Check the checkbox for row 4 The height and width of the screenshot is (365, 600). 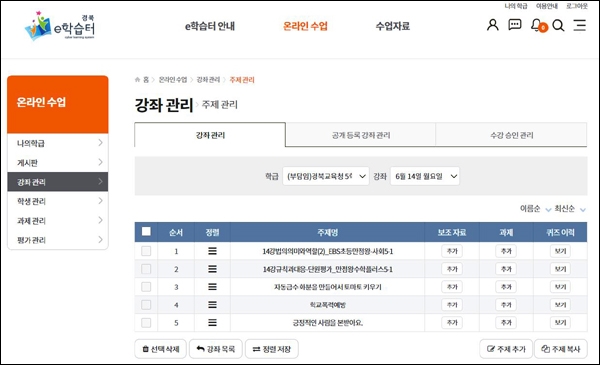pyautogui.click(x=146, y=305)
